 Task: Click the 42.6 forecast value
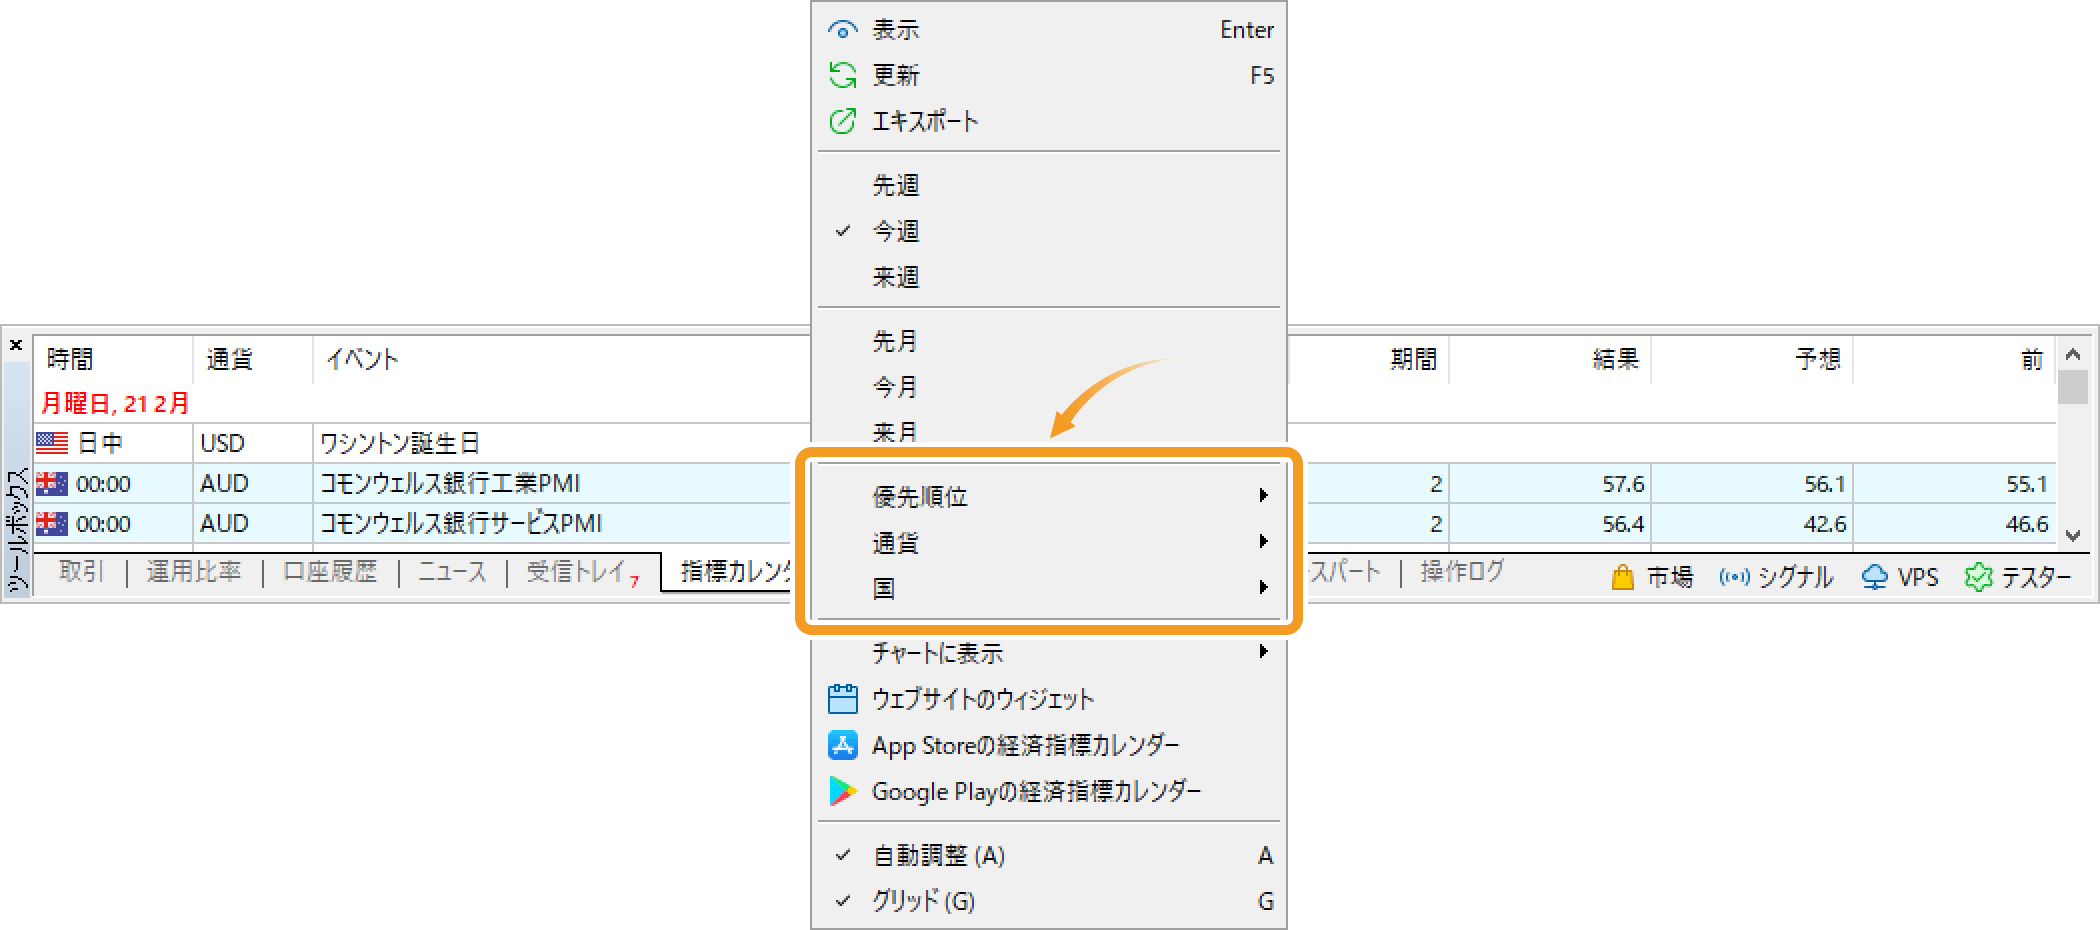[x=1825, y=524]
